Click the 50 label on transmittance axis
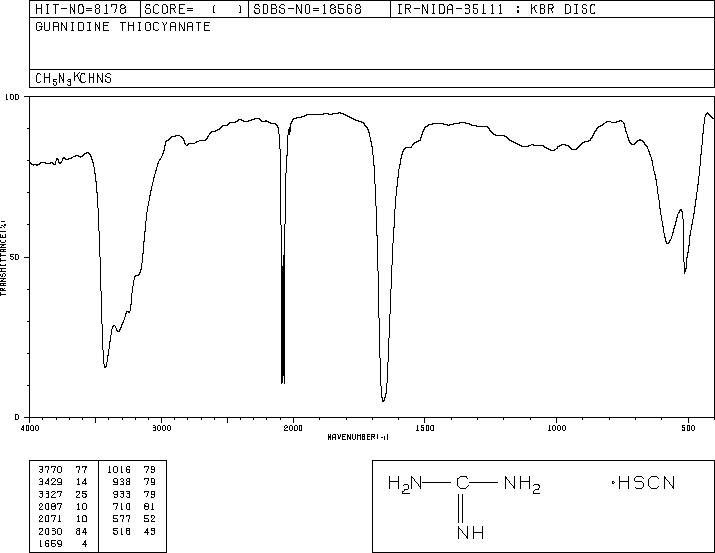 tap(15, 257)
